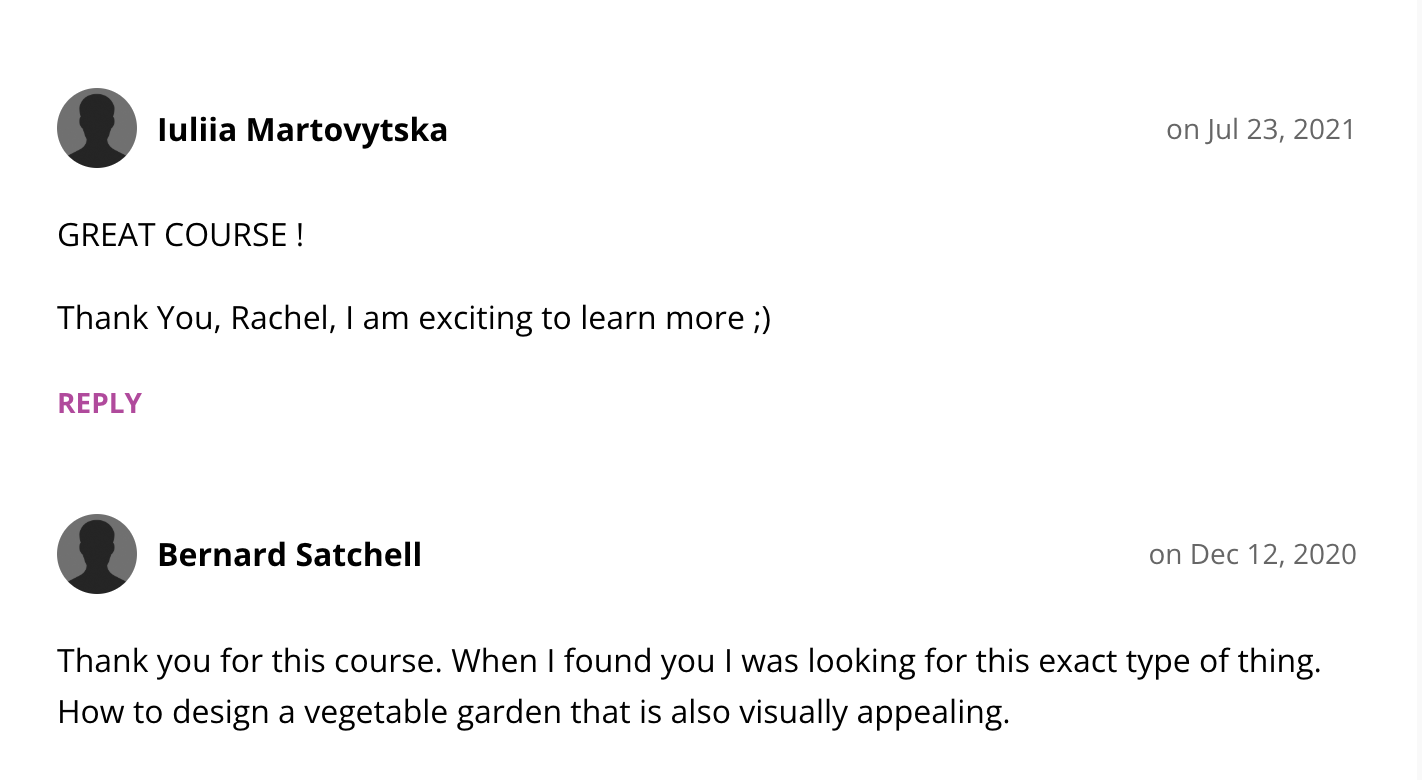1422x780 pixels.
Task: Open commenter name Iuliia Martovytska
Action: (x=302, y=130)
